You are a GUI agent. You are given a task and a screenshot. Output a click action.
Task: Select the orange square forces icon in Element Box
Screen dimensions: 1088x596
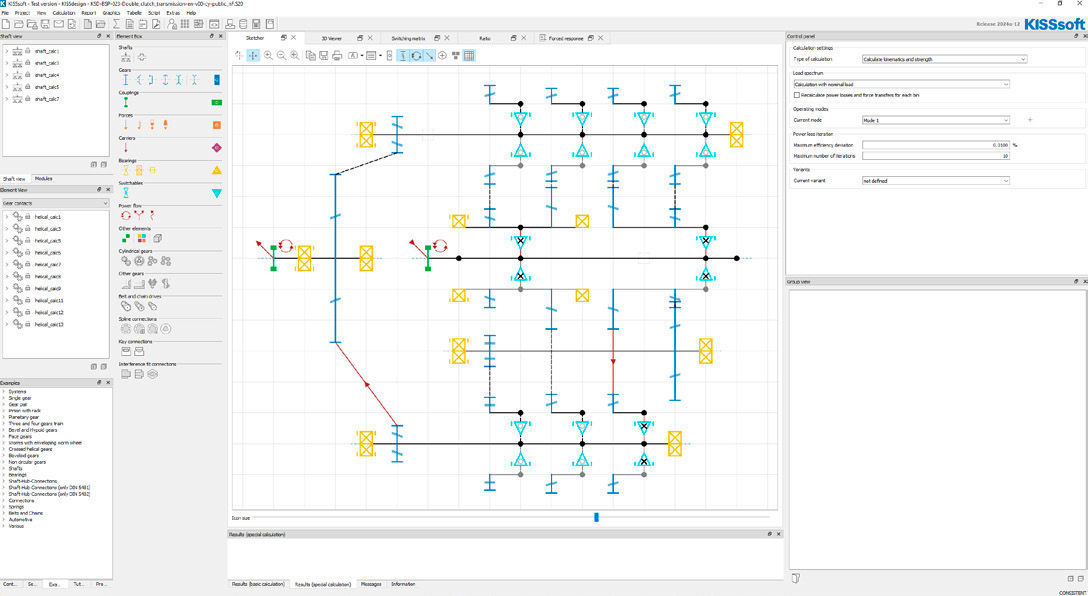(x=216, y=125)
